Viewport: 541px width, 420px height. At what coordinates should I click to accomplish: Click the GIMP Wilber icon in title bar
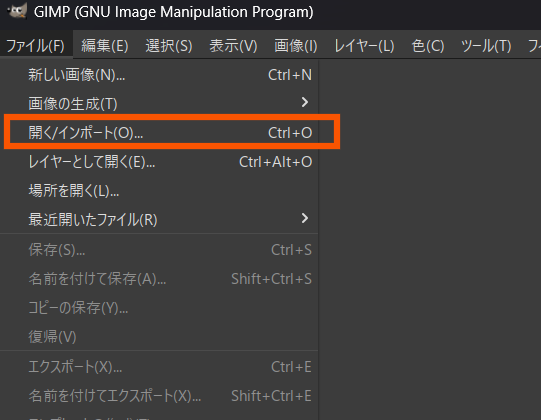point(17,11)
